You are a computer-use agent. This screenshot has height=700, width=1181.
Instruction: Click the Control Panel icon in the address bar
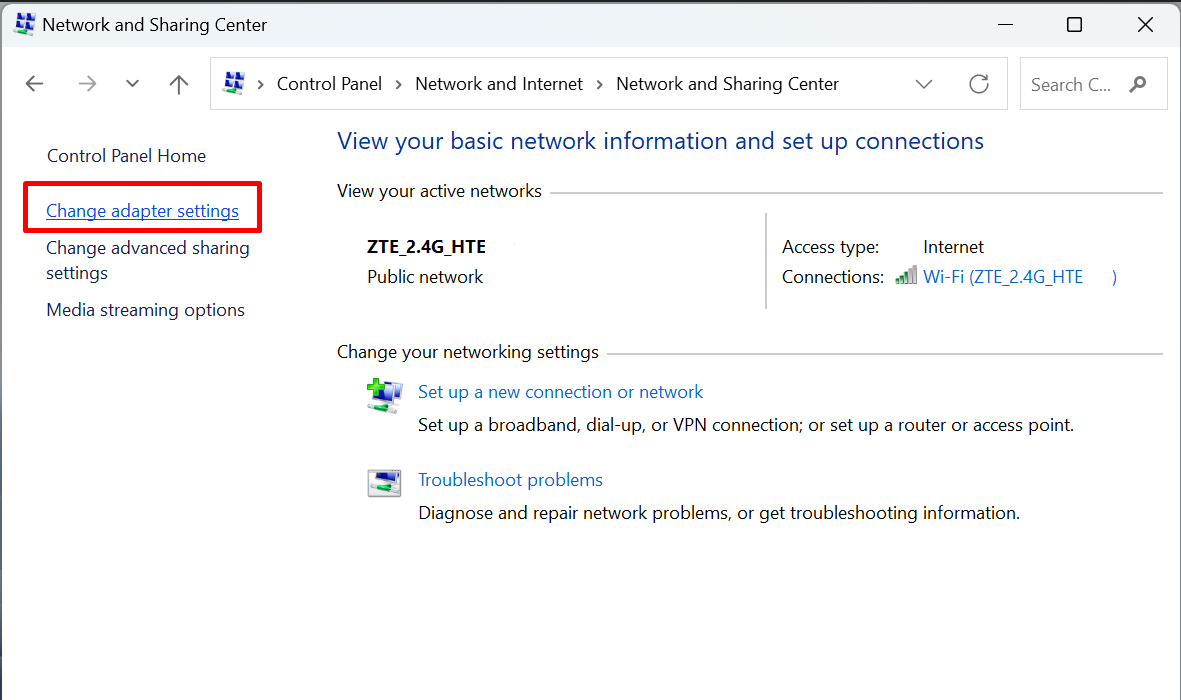232,83
